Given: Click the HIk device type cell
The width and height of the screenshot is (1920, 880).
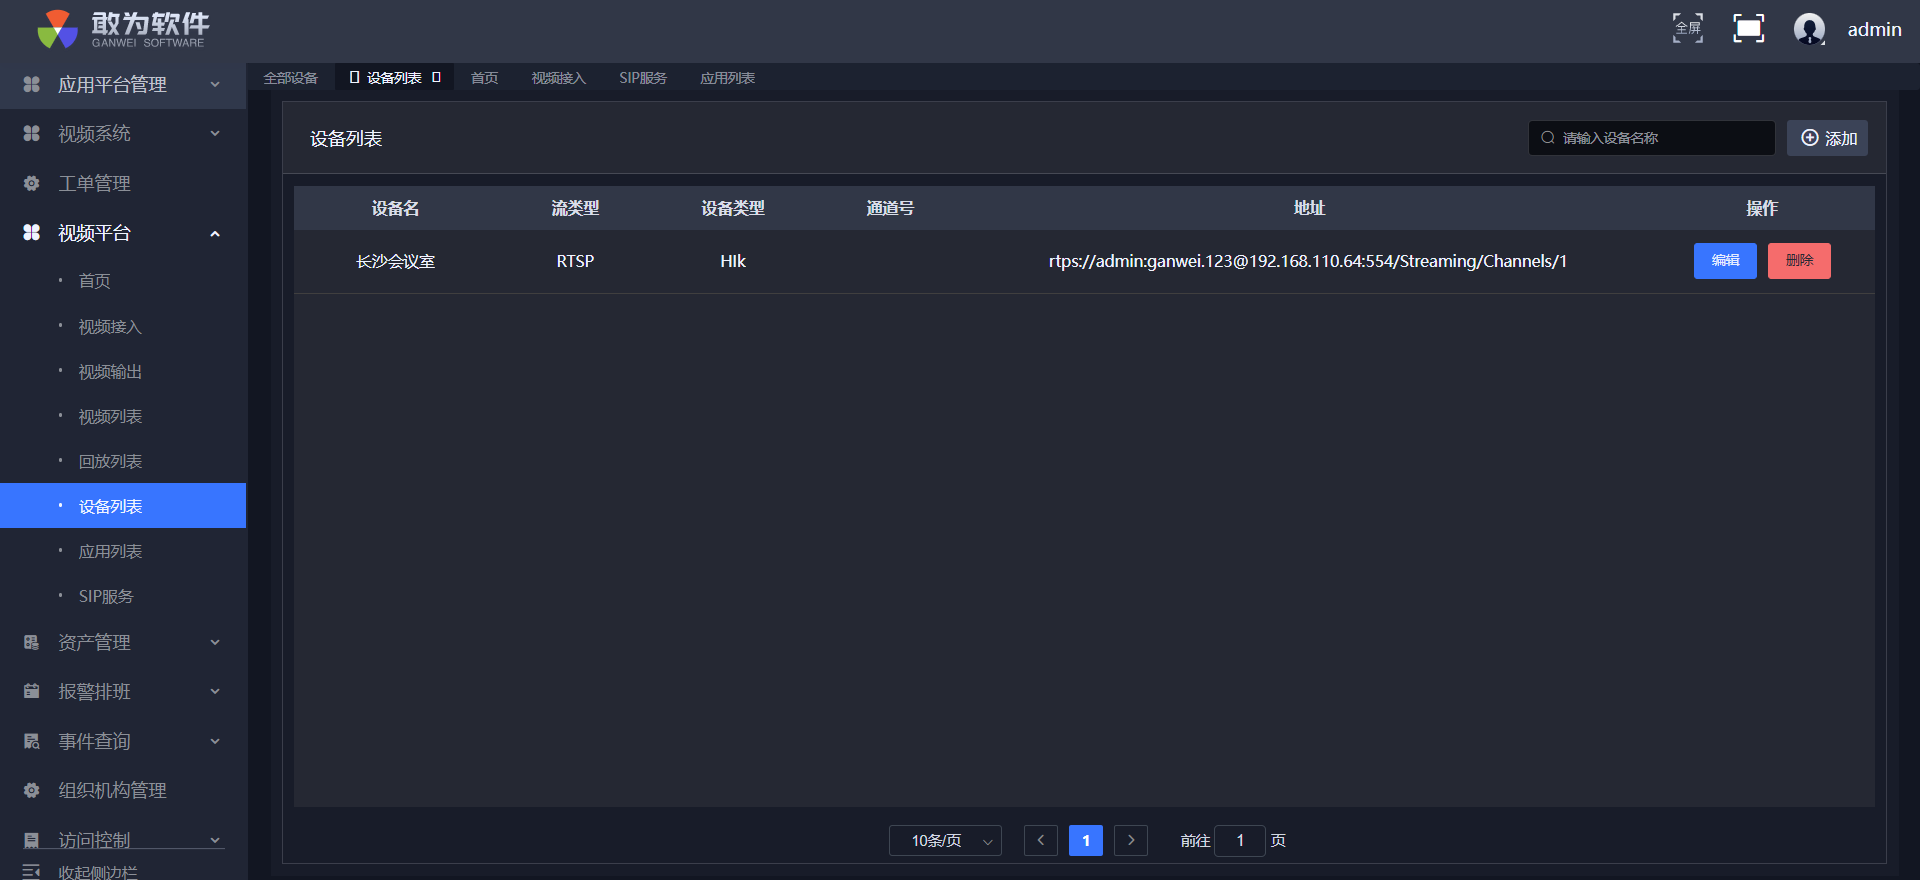Looking at the screenshot, I should click(x=733, y=261).
